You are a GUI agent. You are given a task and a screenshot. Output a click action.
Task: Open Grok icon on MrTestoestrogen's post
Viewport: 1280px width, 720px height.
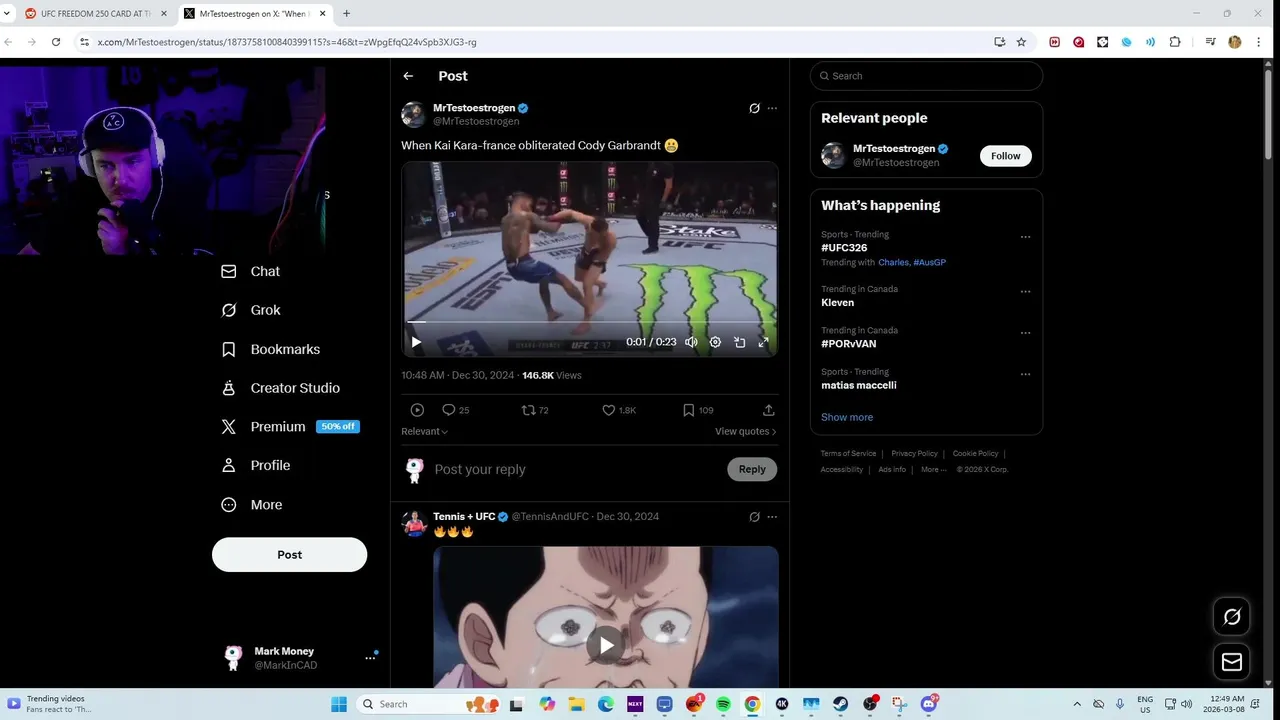754,108
